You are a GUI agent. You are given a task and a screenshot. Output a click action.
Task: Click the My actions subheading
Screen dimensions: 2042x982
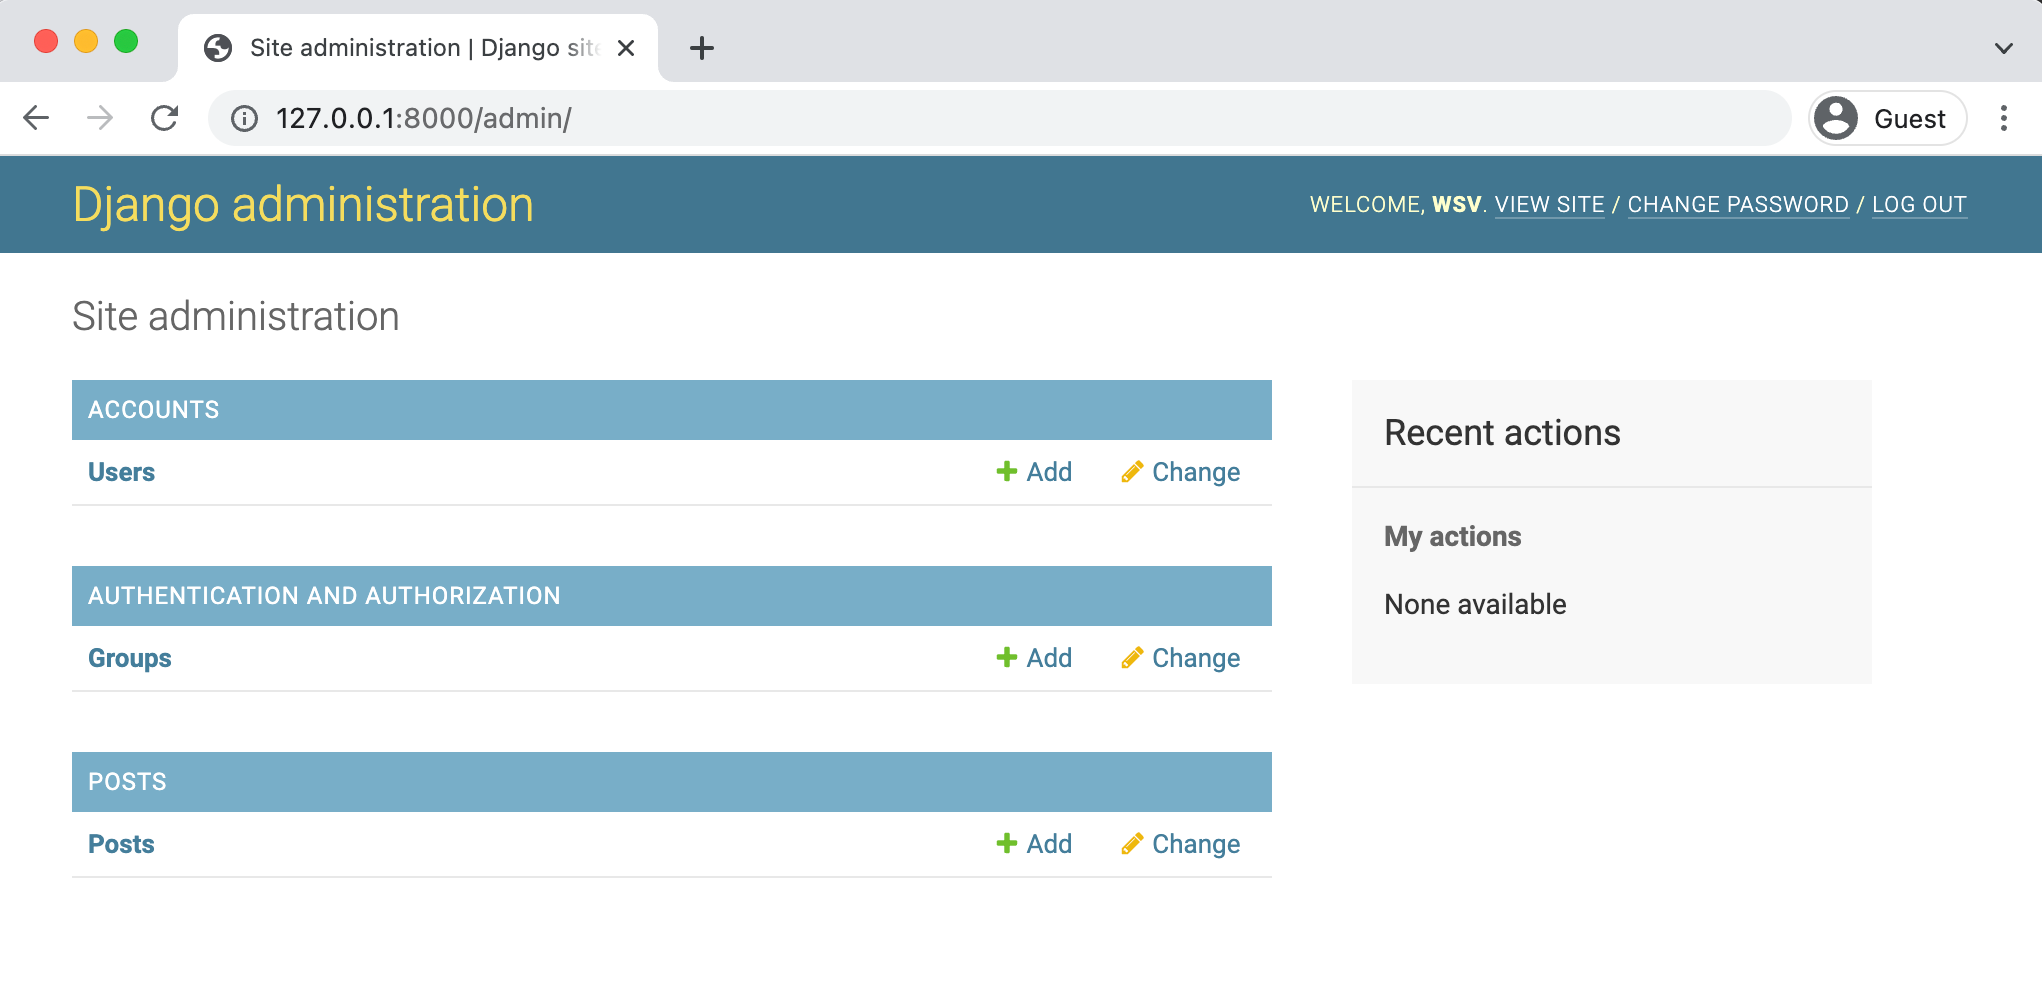1452,537
